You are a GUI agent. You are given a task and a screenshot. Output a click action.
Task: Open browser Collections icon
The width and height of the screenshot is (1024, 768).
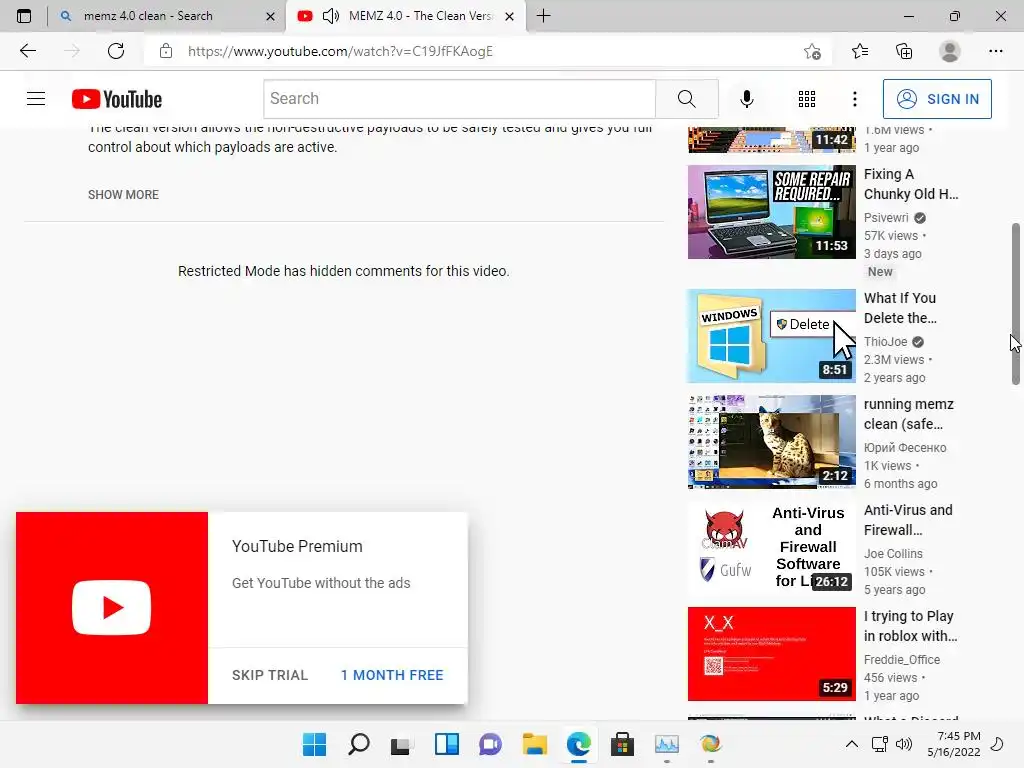pos(904,51)
